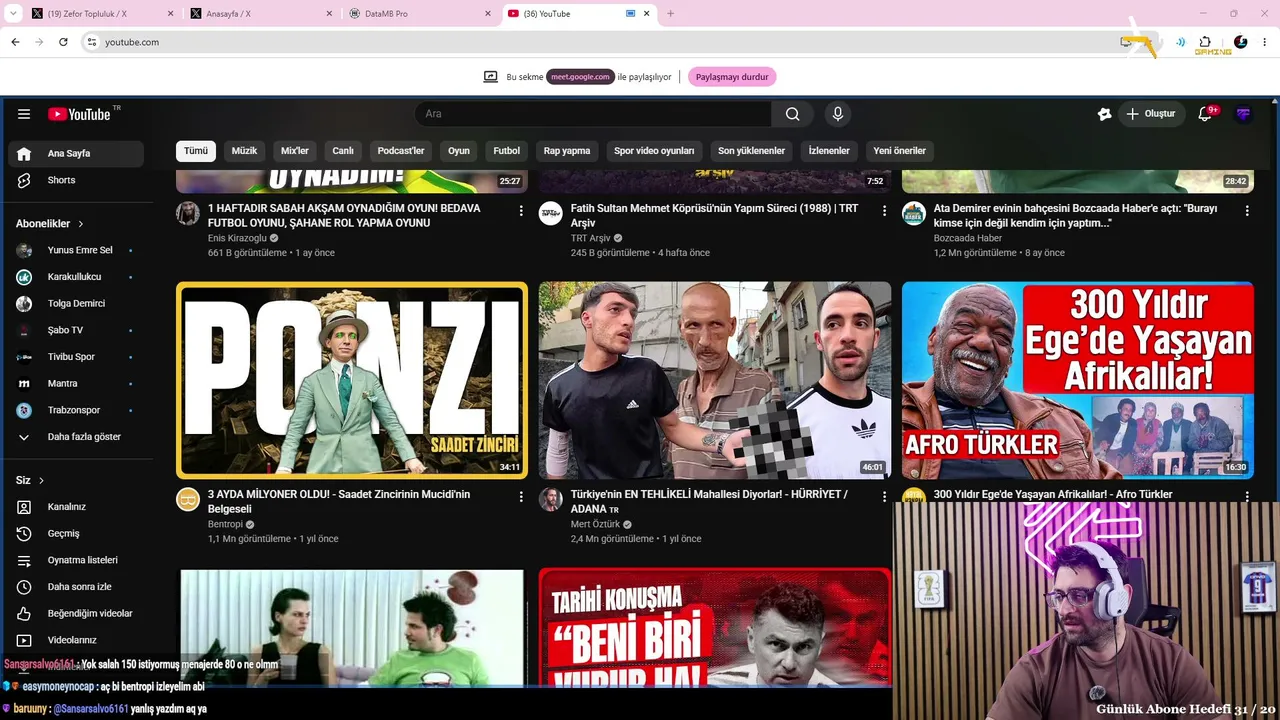The image size is (1280, 720).
Task: Open a new browser tab with the plus
Action: point(670,14)
